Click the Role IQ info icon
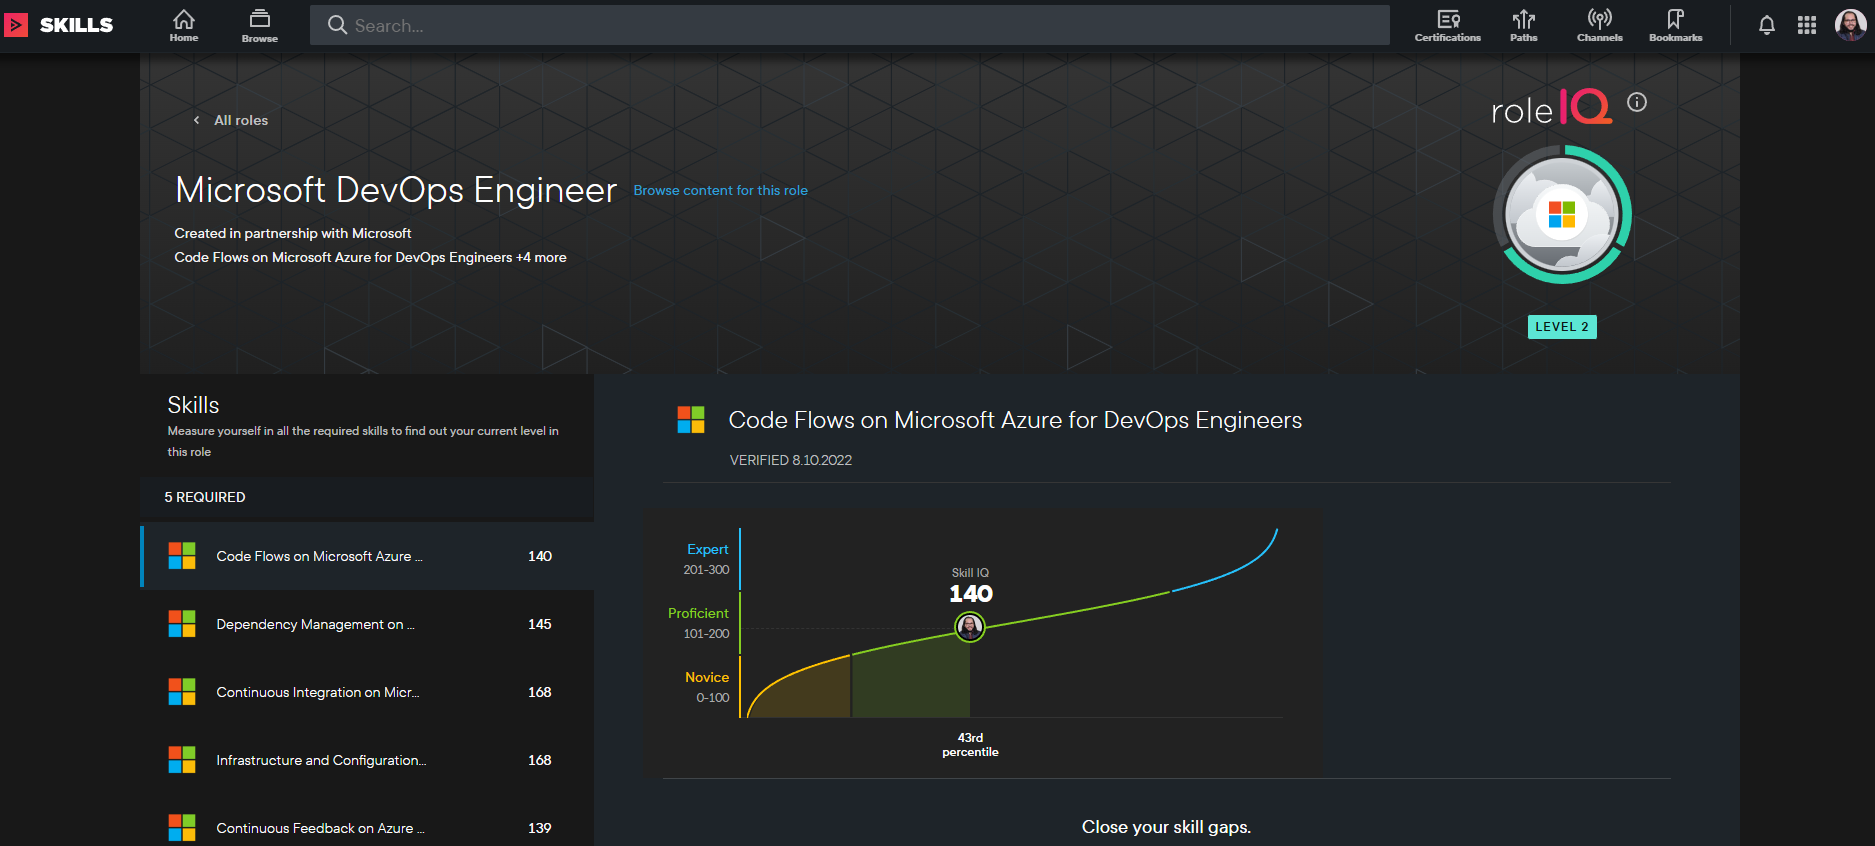The image size is (1875, 846). pyautogui.click(x=1637, y=102)
